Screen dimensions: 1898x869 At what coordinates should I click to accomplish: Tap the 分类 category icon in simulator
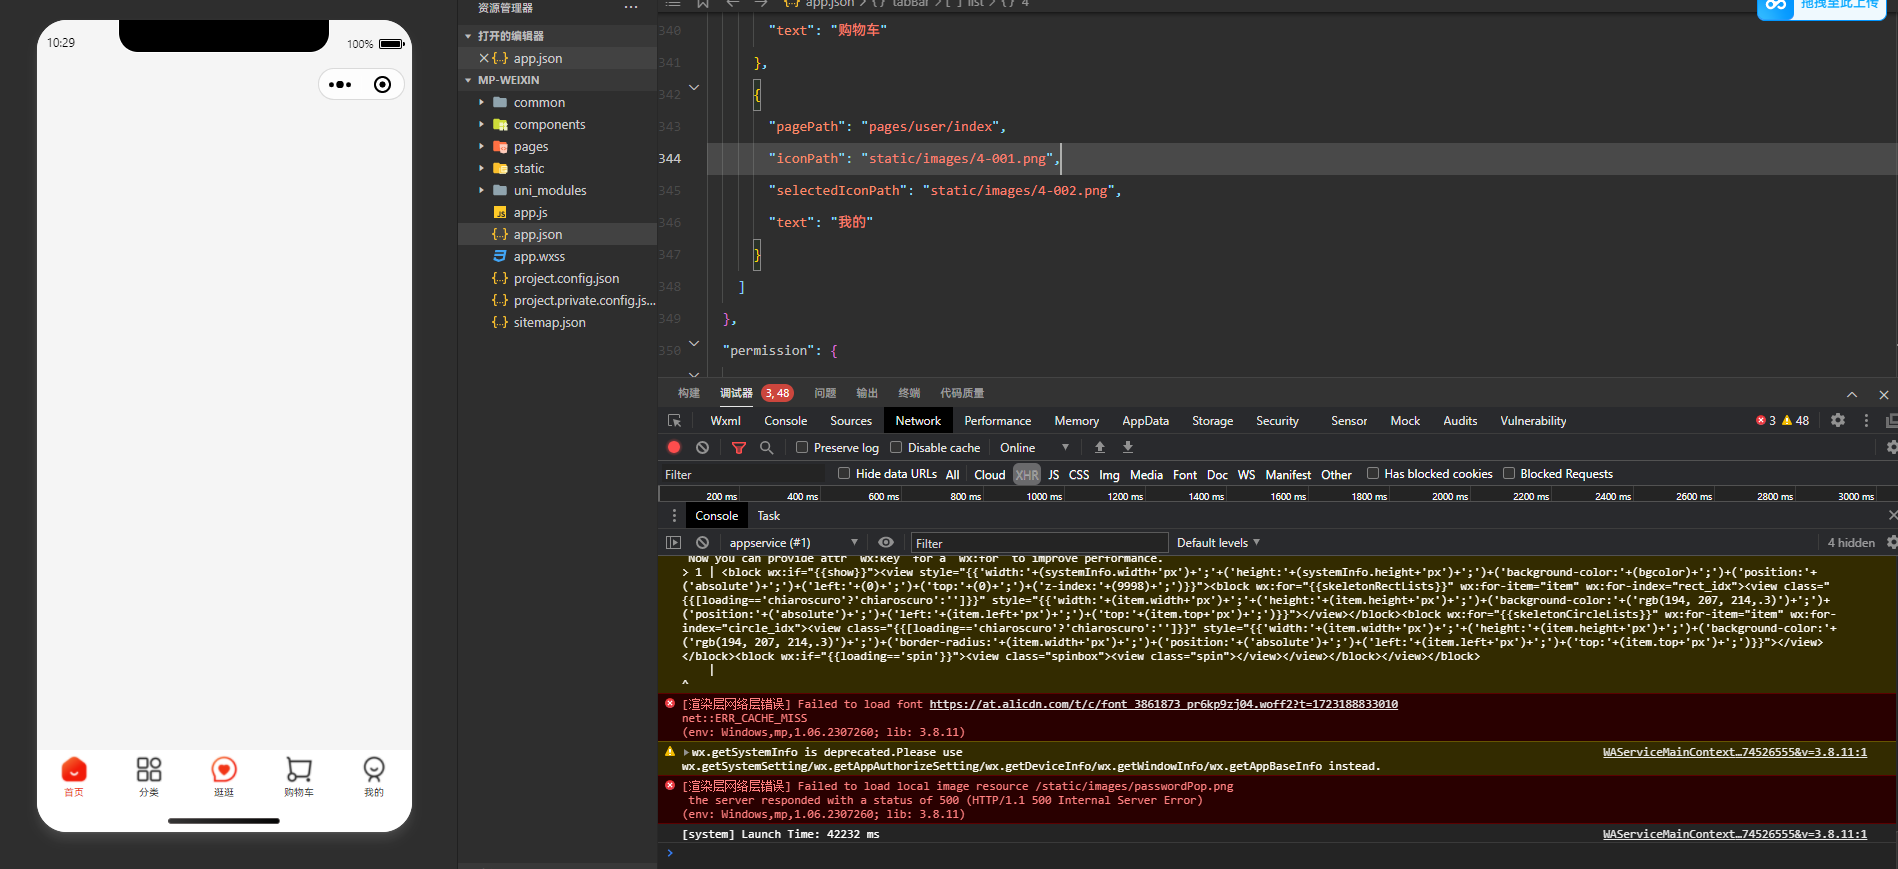tap(149, 769)
